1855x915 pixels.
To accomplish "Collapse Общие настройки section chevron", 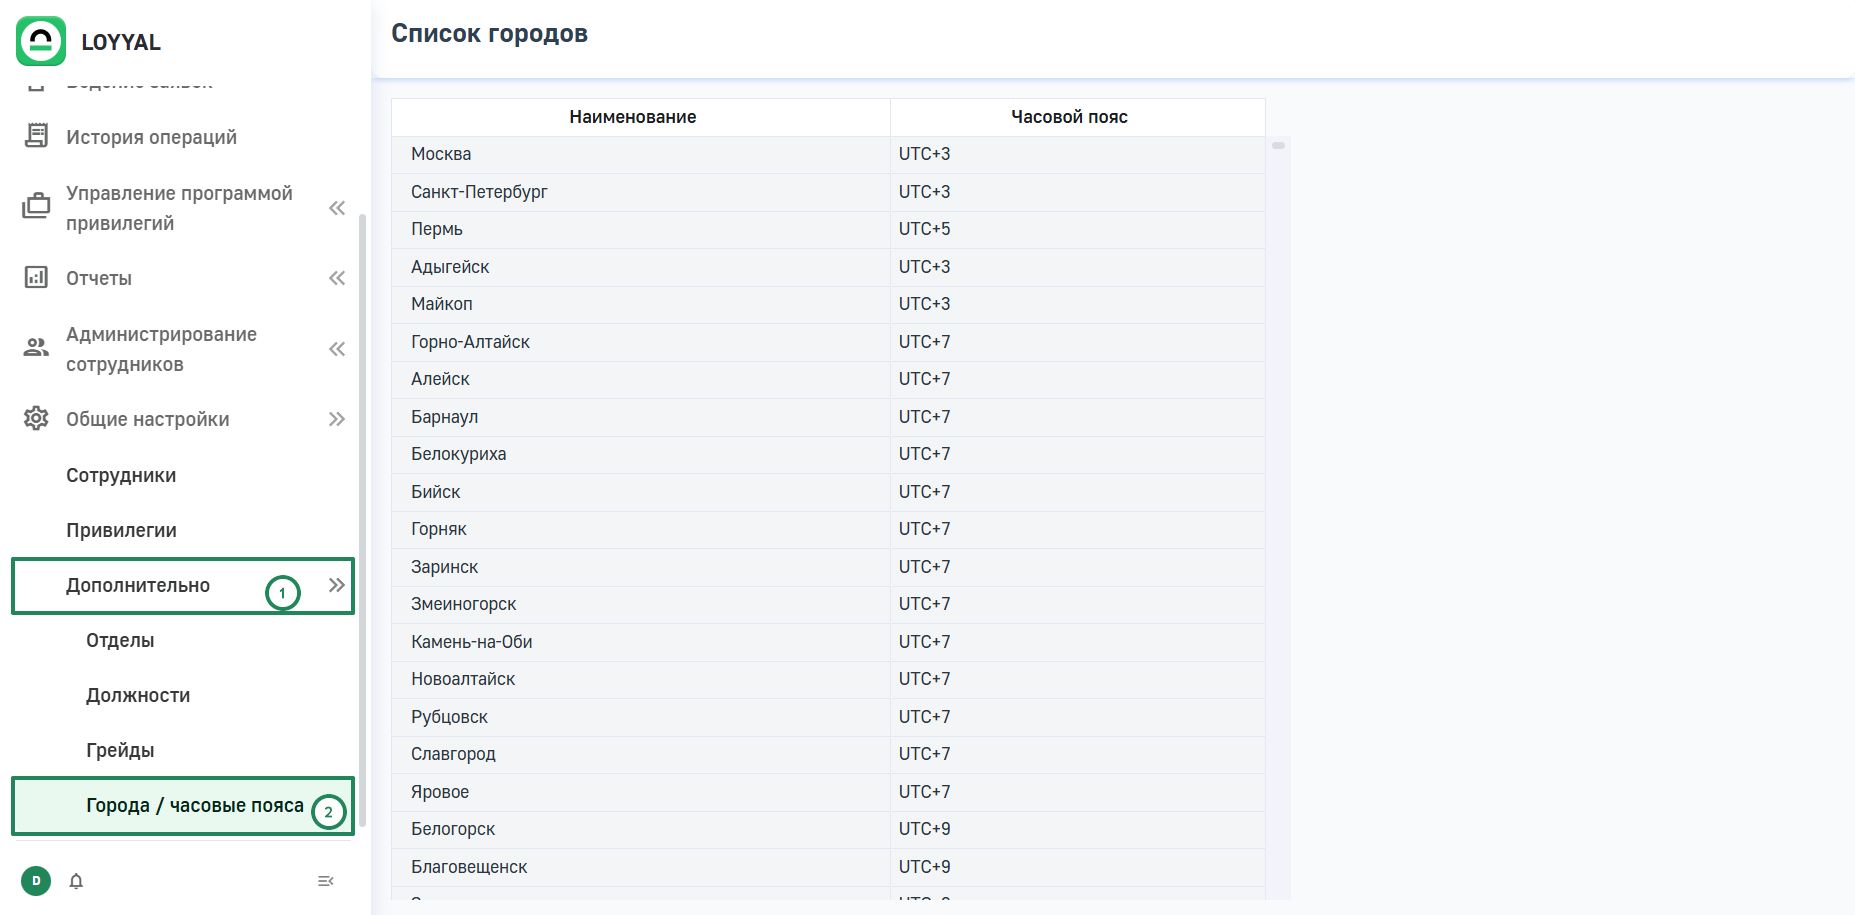I will point(337,419).
